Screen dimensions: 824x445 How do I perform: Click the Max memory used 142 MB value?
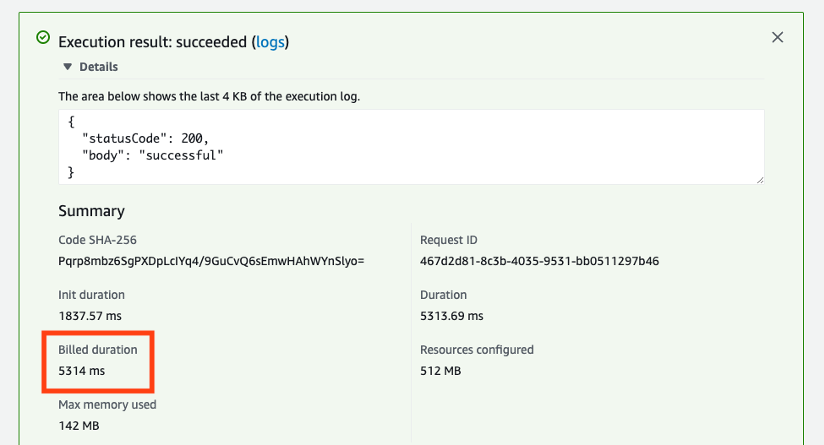tap(79, 426)
